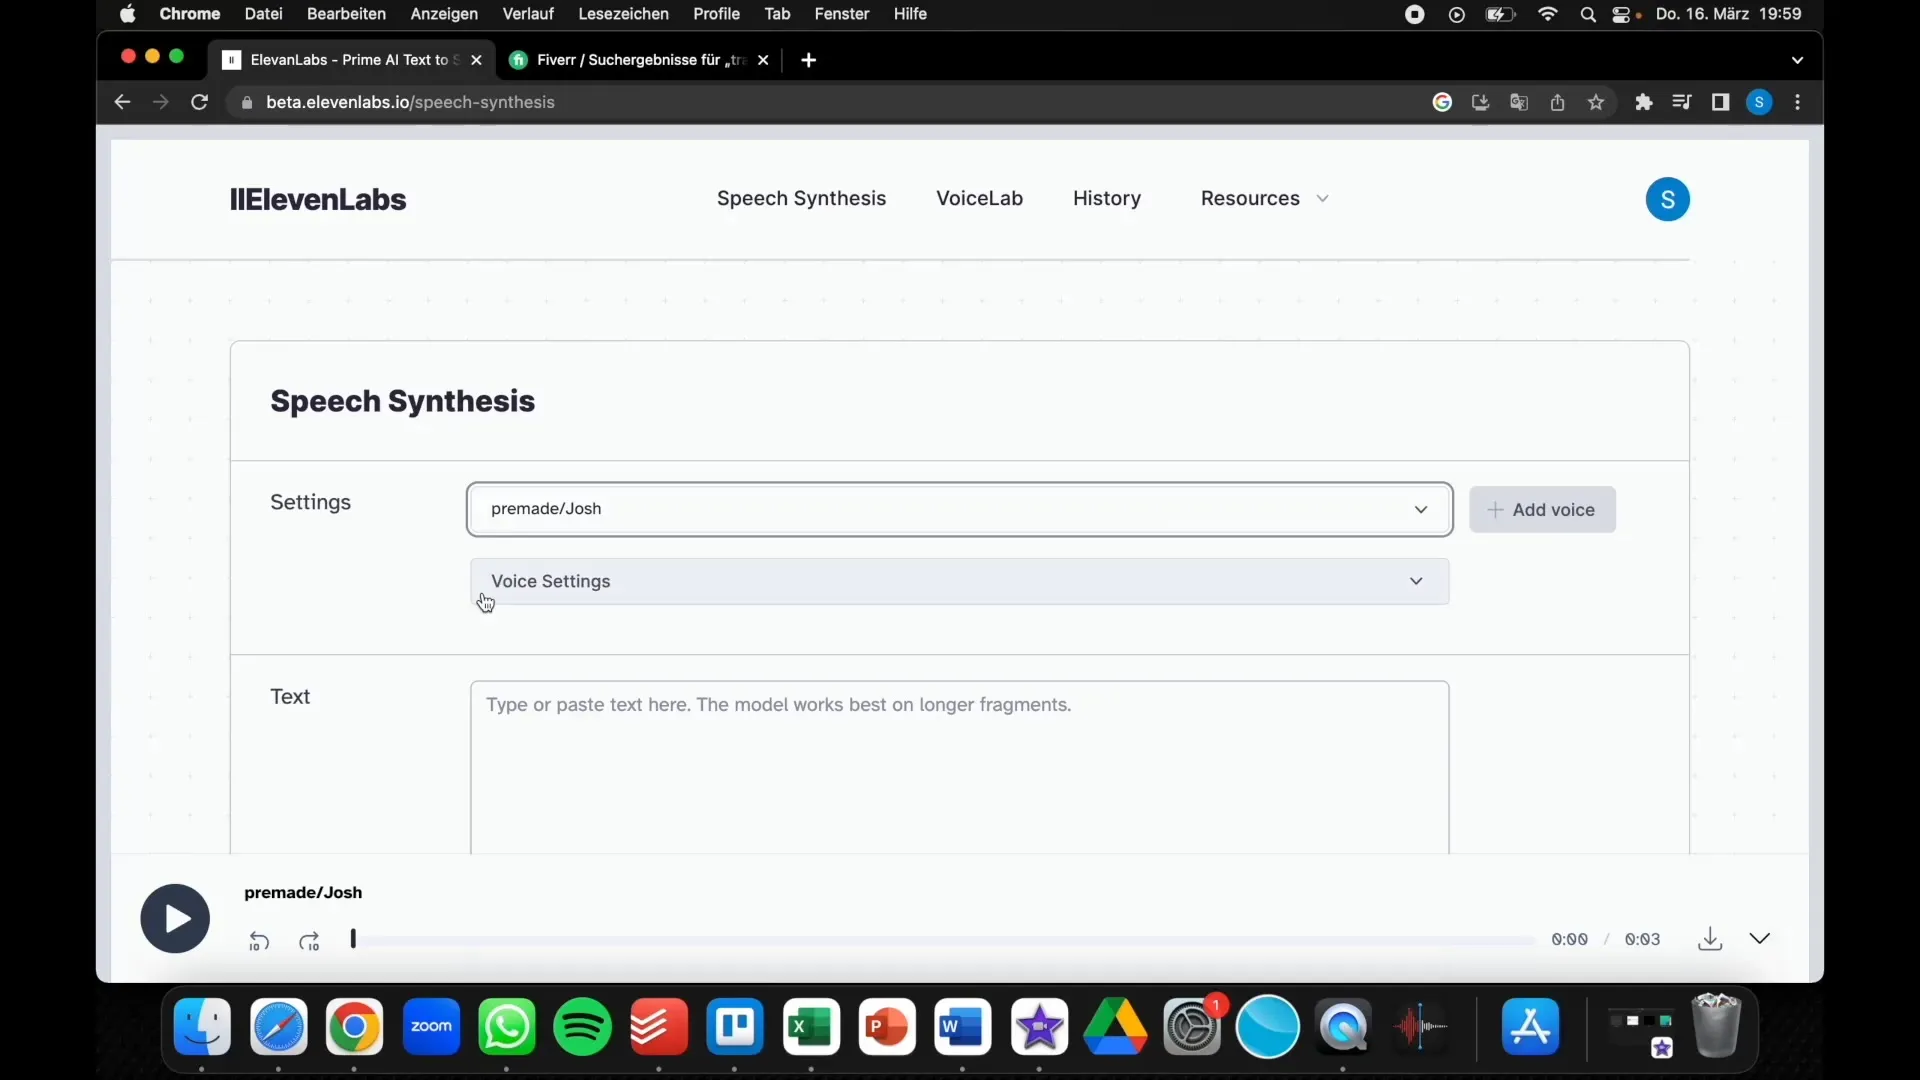Click the user profile avatar icon
This screenshot has width=1920, height=1080.
pos(1668,198)
